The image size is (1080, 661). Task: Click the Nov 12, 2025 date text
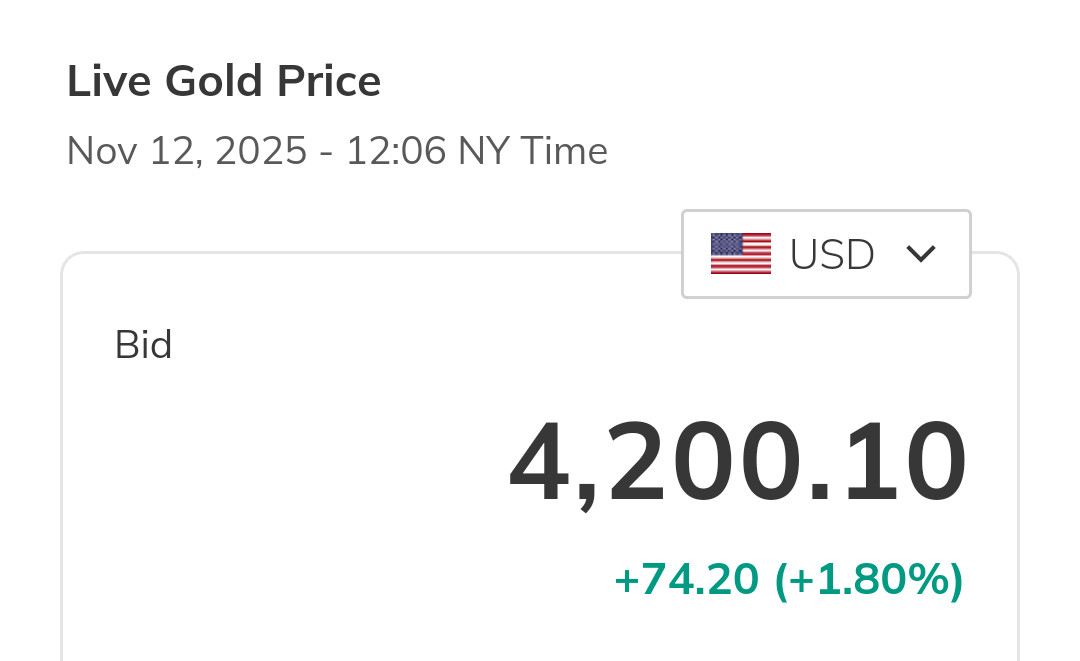pyautogui.click(x=186, y=152)
